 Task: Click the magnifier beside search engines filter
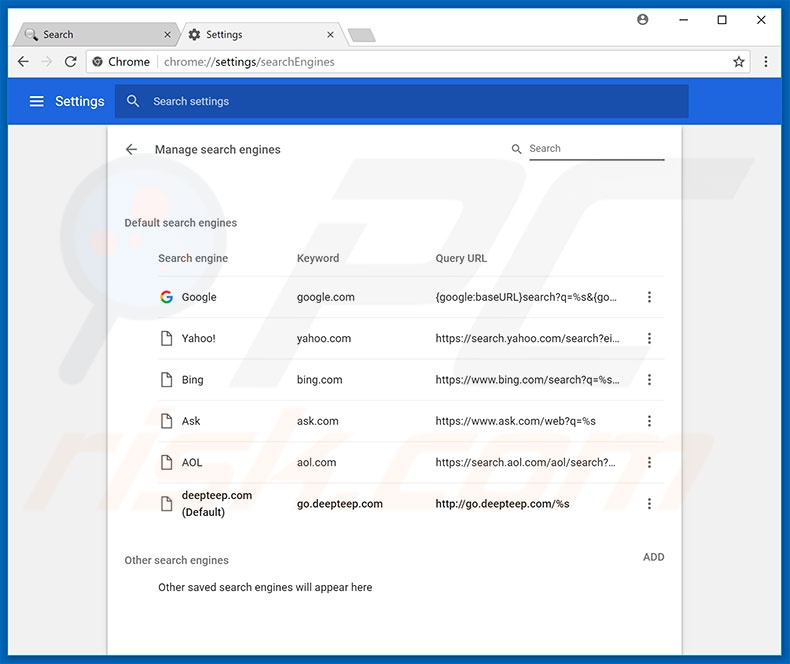(x=516, y=149)
